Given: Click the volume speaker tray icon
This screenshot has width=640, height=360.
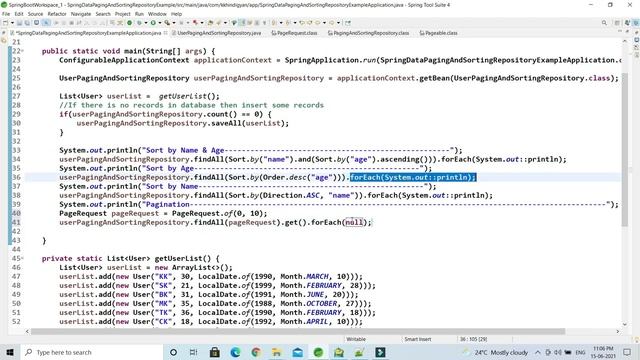Looking at the screenshot, I should 558,352.
